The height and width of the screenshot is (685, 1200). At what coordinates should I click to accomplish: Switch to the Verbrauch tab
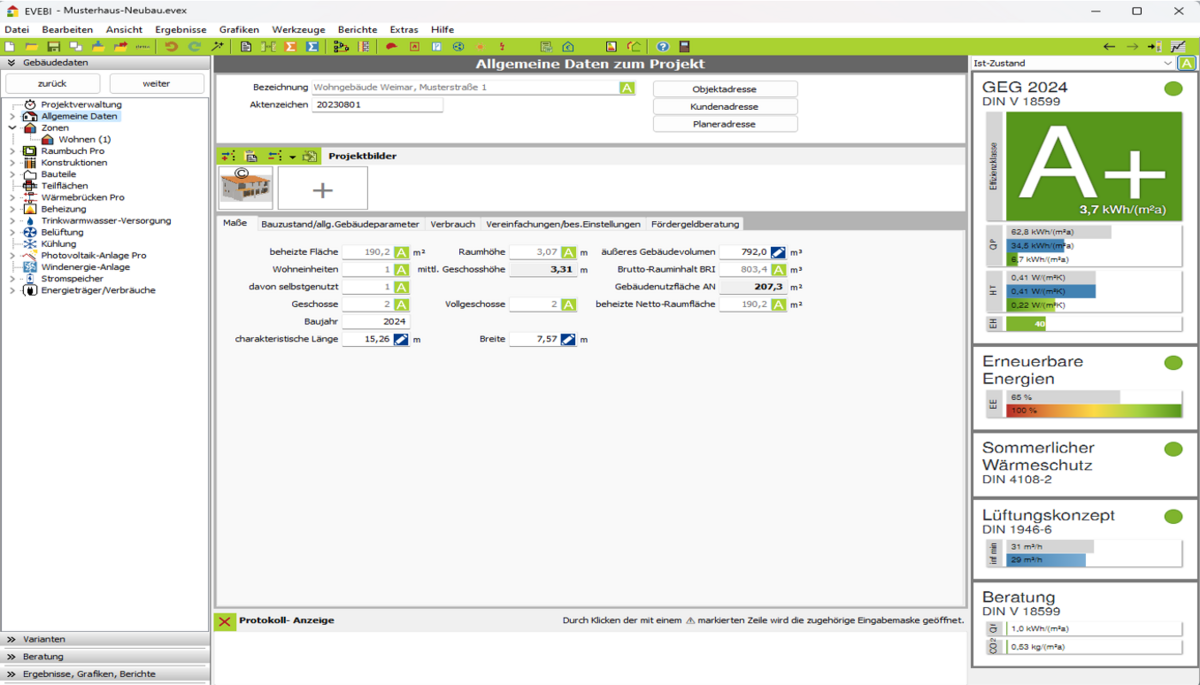[x=453, y=224]
